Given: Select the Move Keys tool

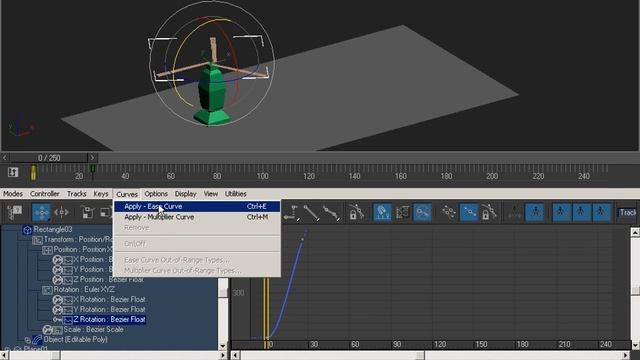Looking at the screenshot, I should click(41, 212).
